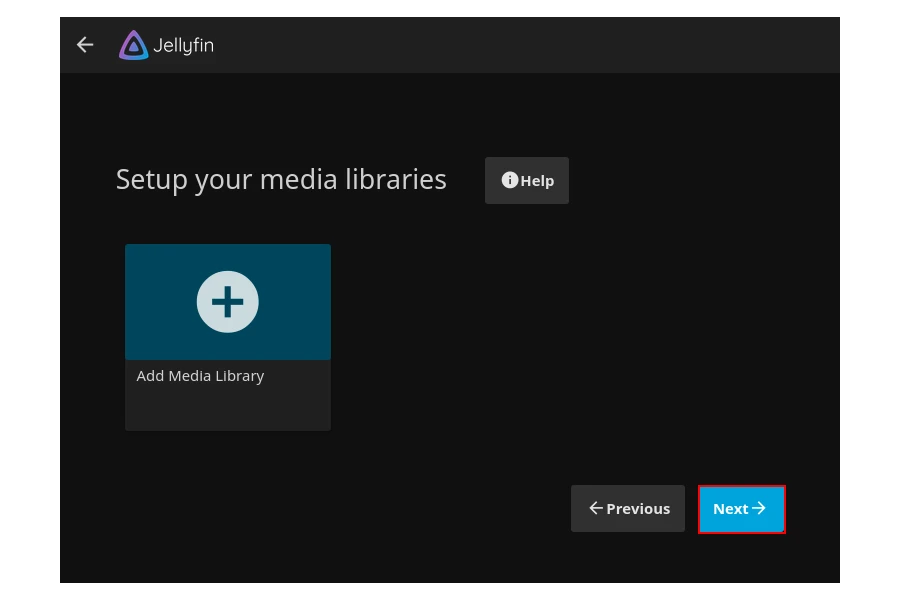Click the dark footer of the library card
900x600 pixels.
(228, 410)
